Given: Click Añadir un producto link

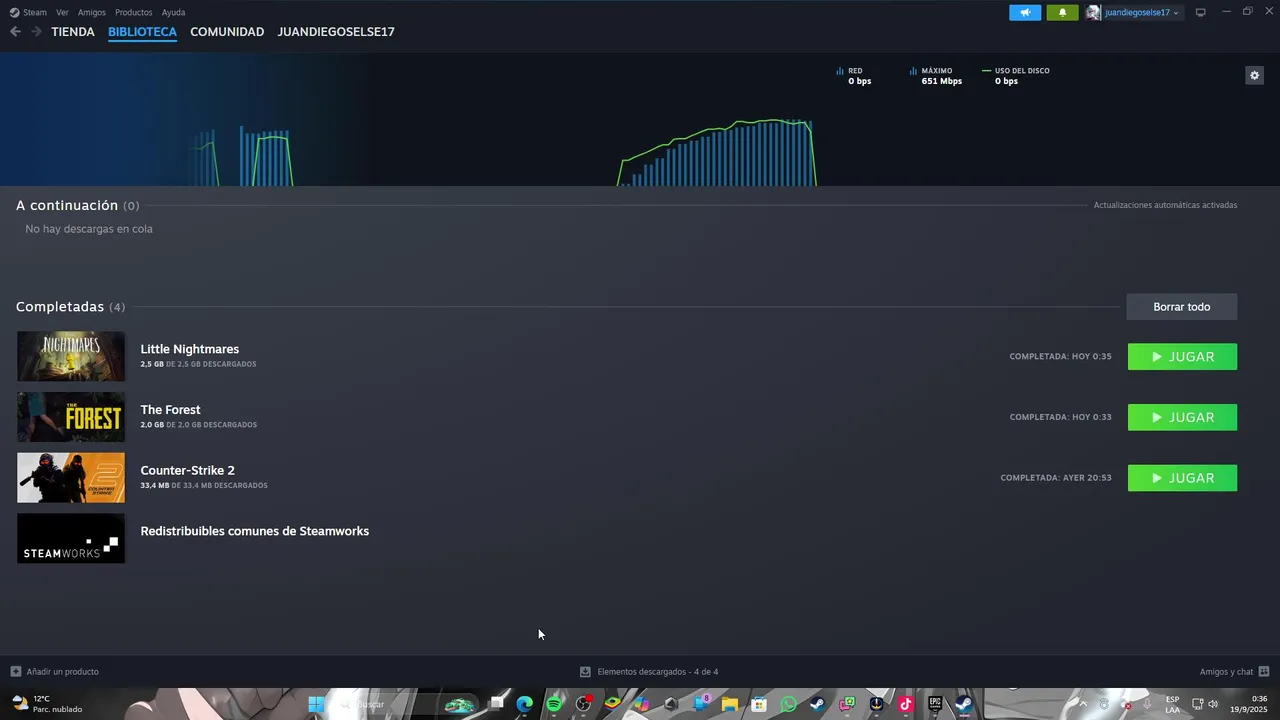Looking at the screenshot, I should (62, 672).
